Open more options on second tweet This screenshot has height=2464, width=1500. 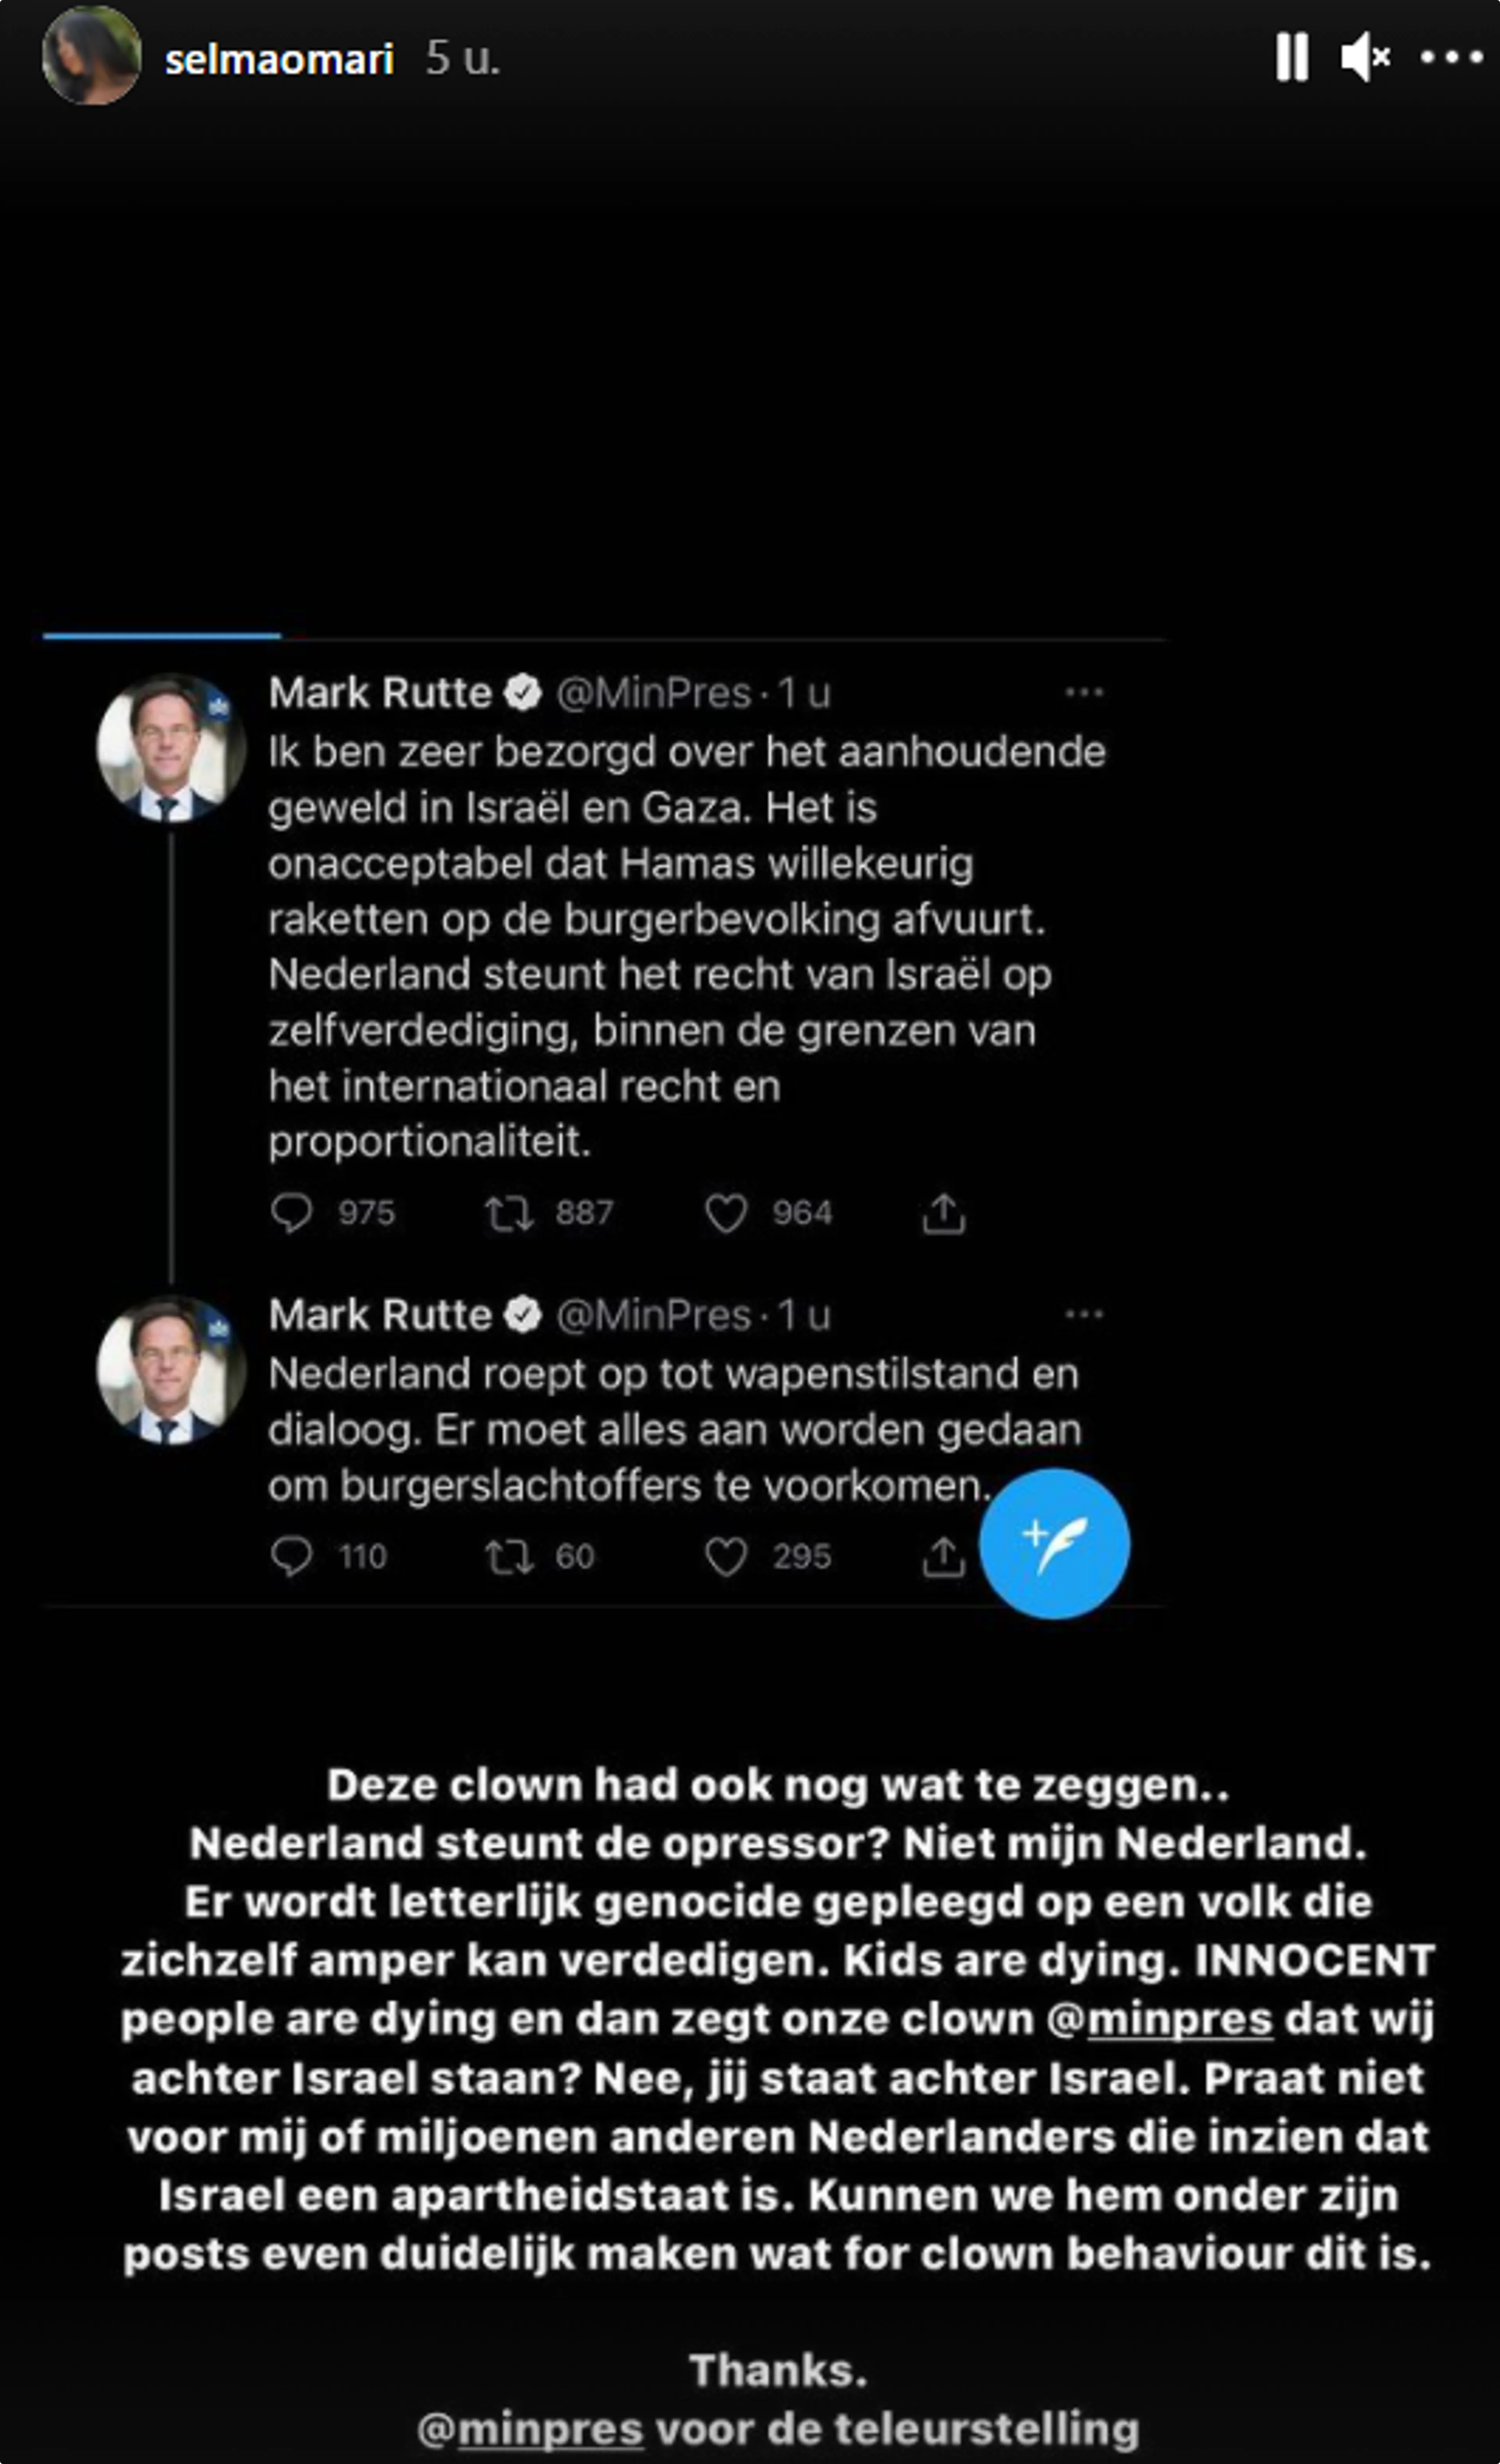pyautogui.click(x=1084, y=1314)
